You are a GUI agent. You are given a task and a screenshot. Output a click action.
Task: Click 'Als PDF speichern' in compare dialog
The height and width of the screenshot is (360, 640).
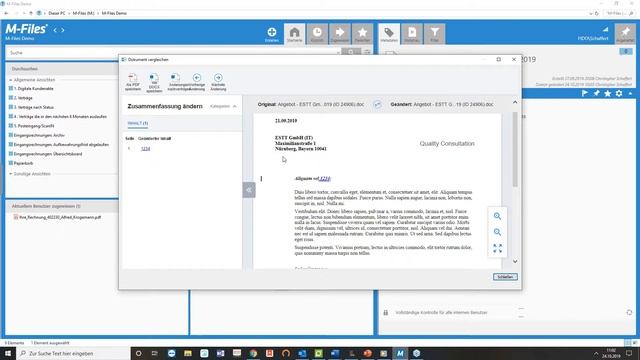coord(133,82)
